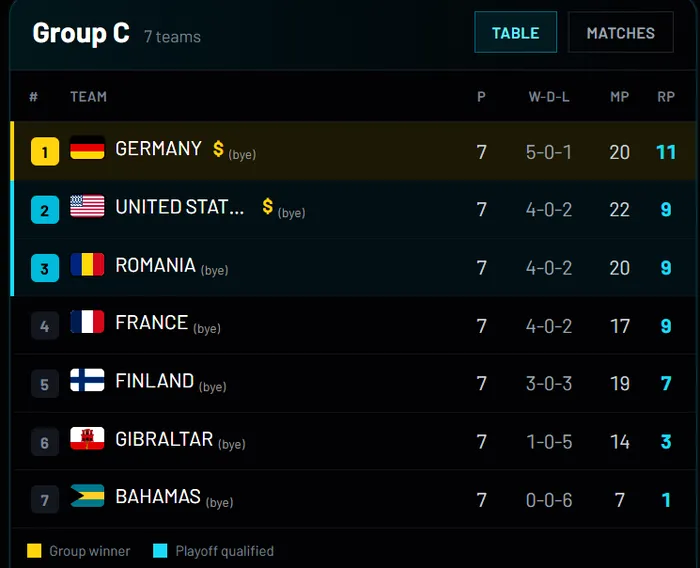Click the RP column header
The image size is (700, 568).
(x=666, y=96)
